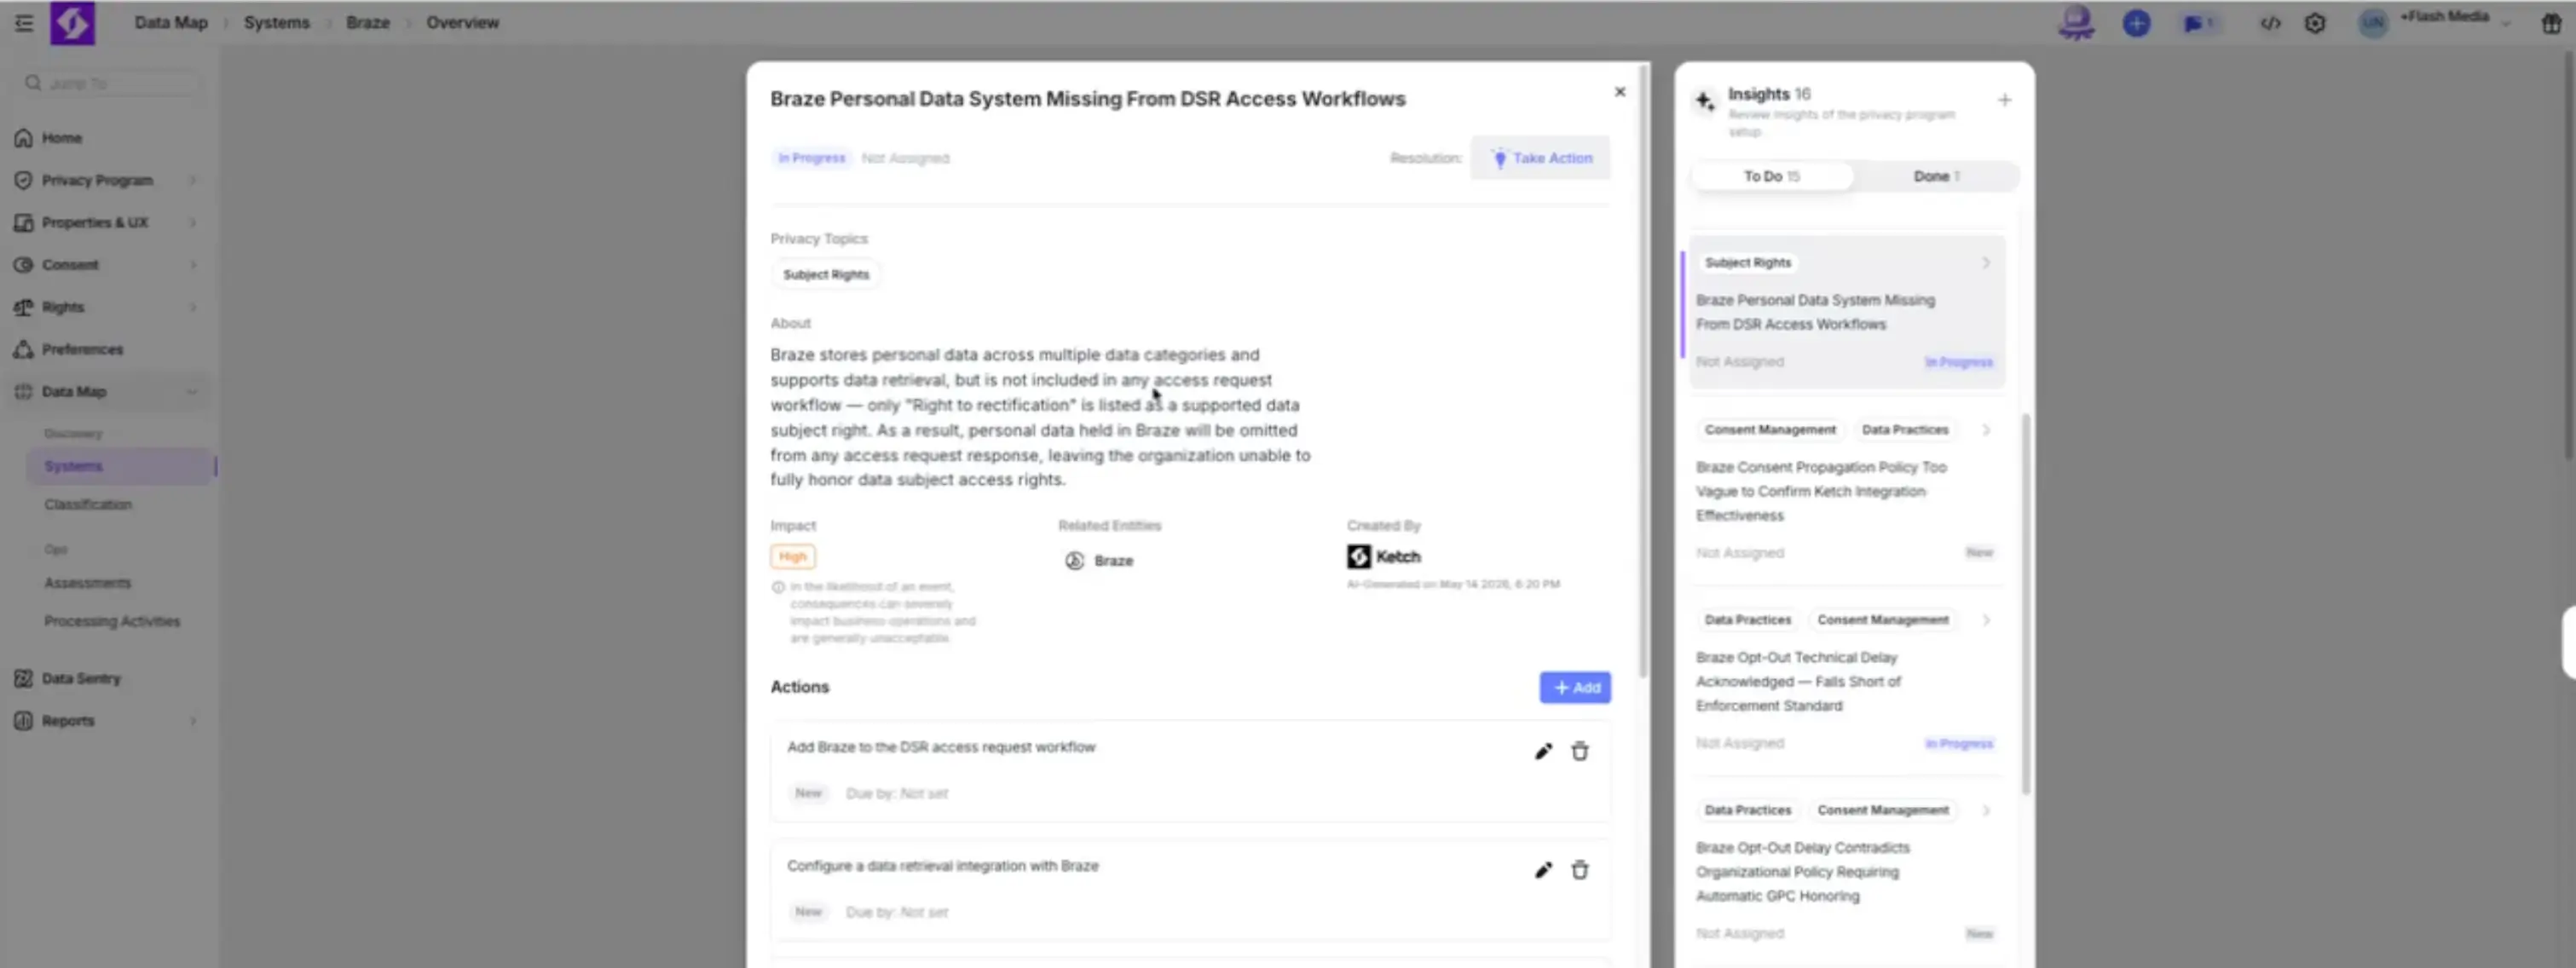Edit the 'Add Braze to the DSR' action
This screenshot has height=968, width=2576.
1543,751
